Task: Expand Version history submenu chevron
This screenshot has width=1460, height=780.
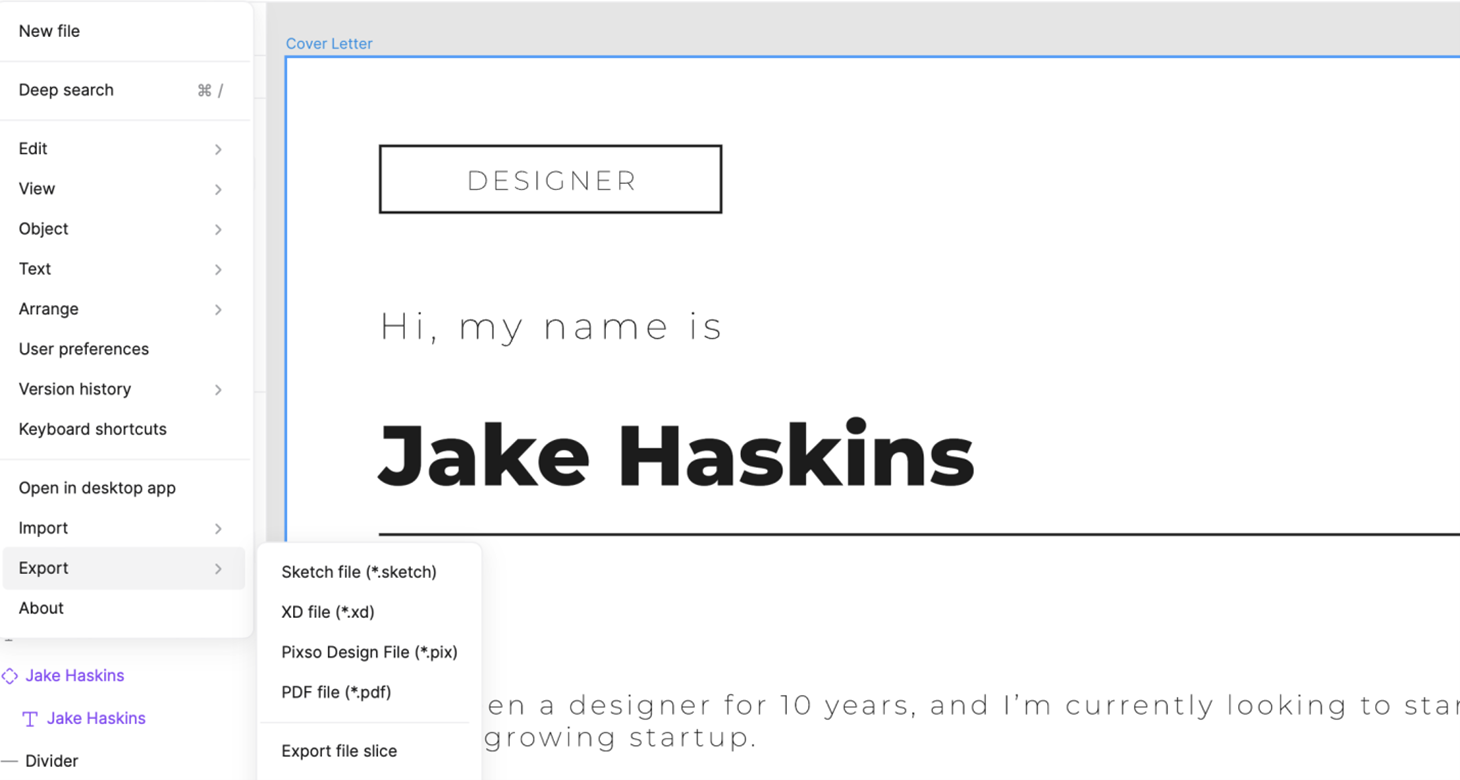Action: (218, 389)
